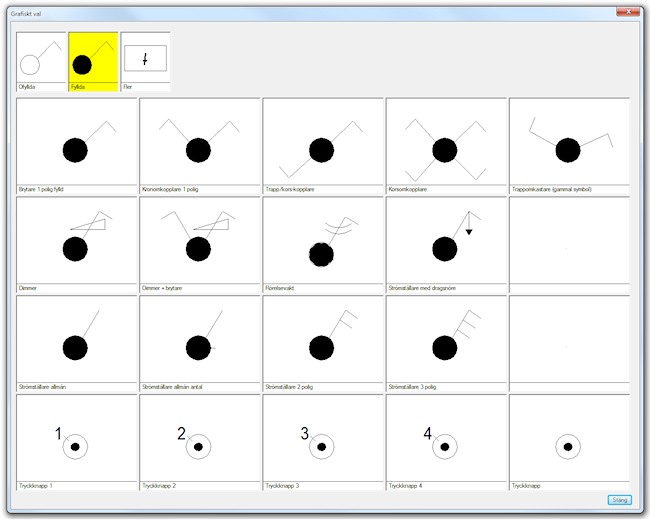650x523 pixels.
Task: Select the Brytare 1-polig fylld symbol
Action: [77, 144]
